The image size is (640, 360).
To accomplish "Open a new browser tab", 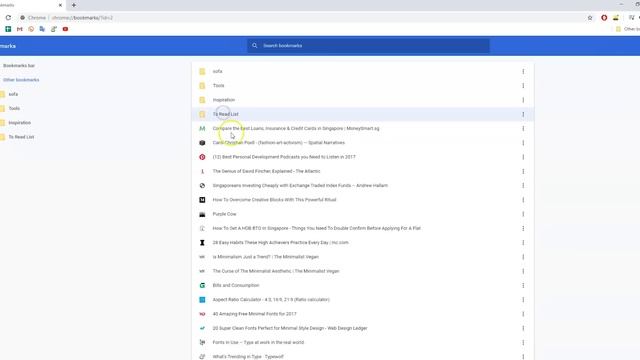I will [x=74, y=5].
